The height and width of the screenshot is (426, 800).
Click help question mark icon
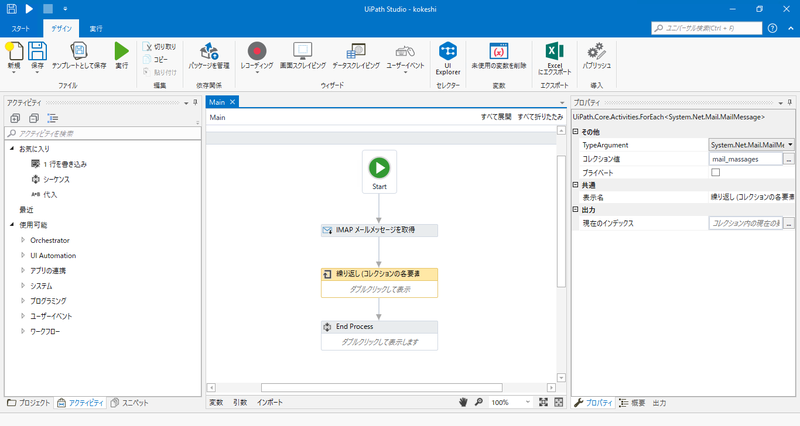pyautogui.click(x=772, y=28)
